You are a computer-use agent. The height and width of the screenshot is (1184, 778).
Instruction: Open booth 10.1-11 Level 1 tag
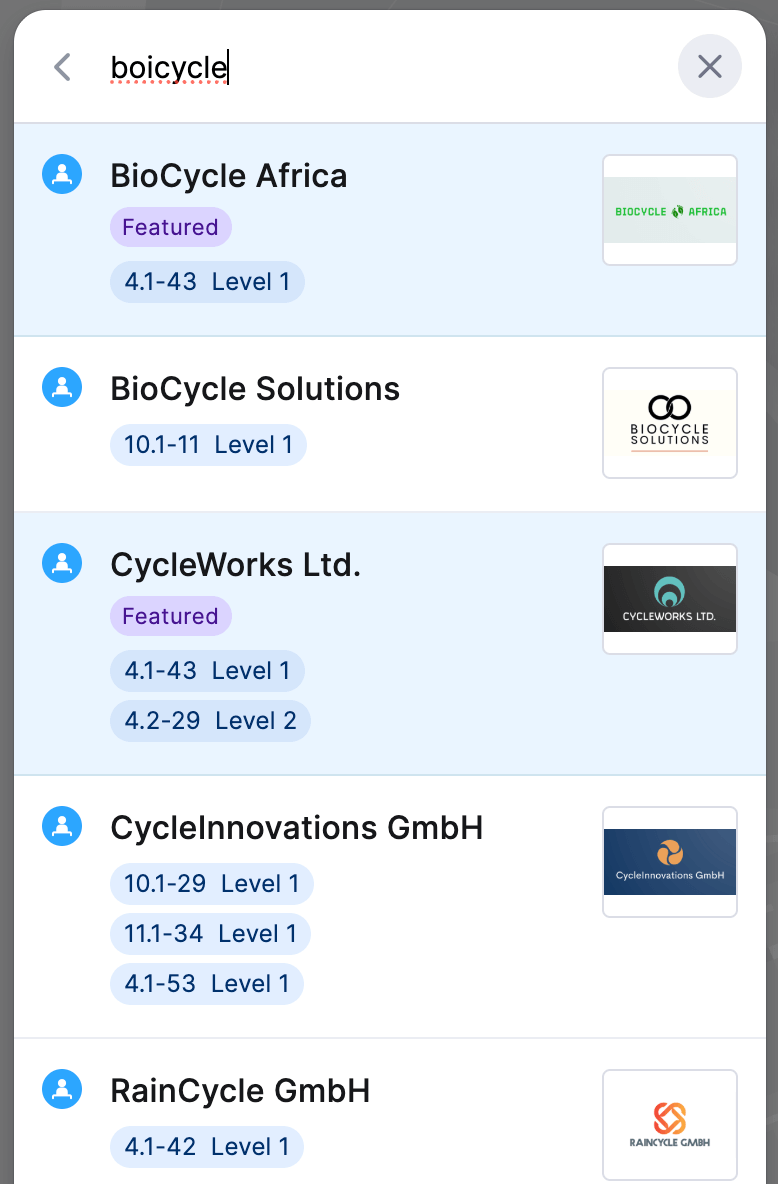point(208,445)
